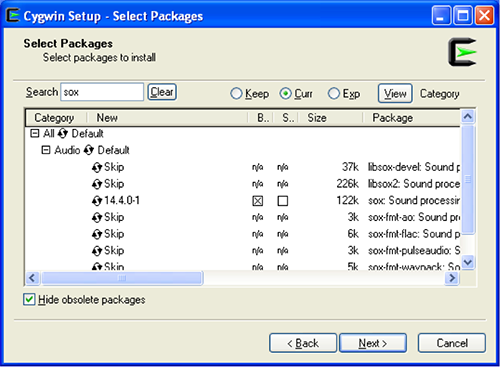Toggle the cycle icon on libsox-devel row
This screenshot has width=500, height=367.
97,167
